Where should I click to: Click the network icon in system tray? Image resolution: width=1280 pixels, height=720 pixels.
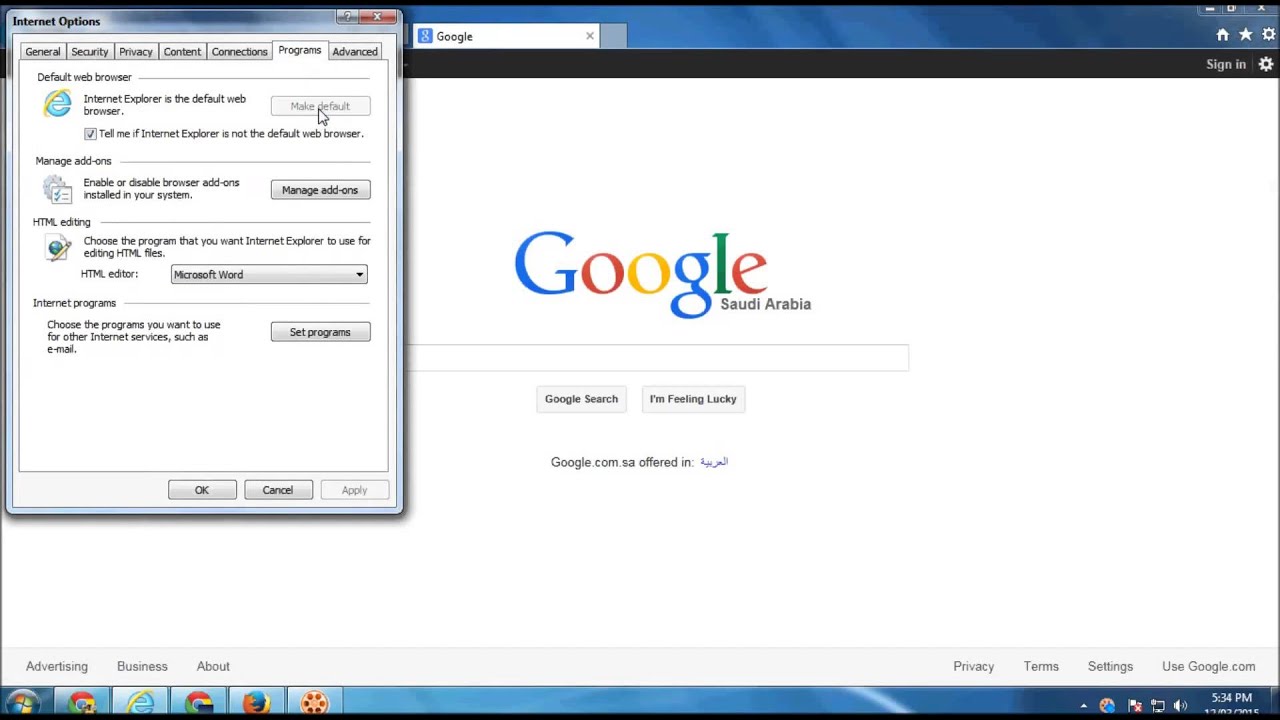pos(1158,706)
